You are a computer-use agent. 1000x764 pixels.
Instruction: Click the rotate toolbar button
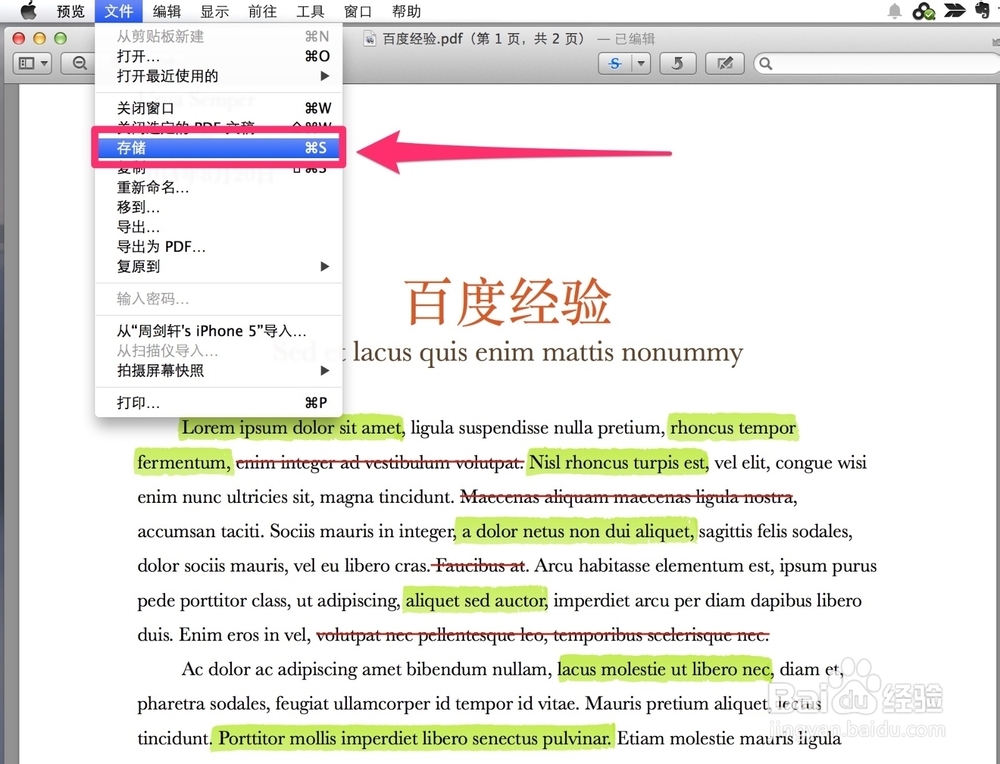pos(677,63)
